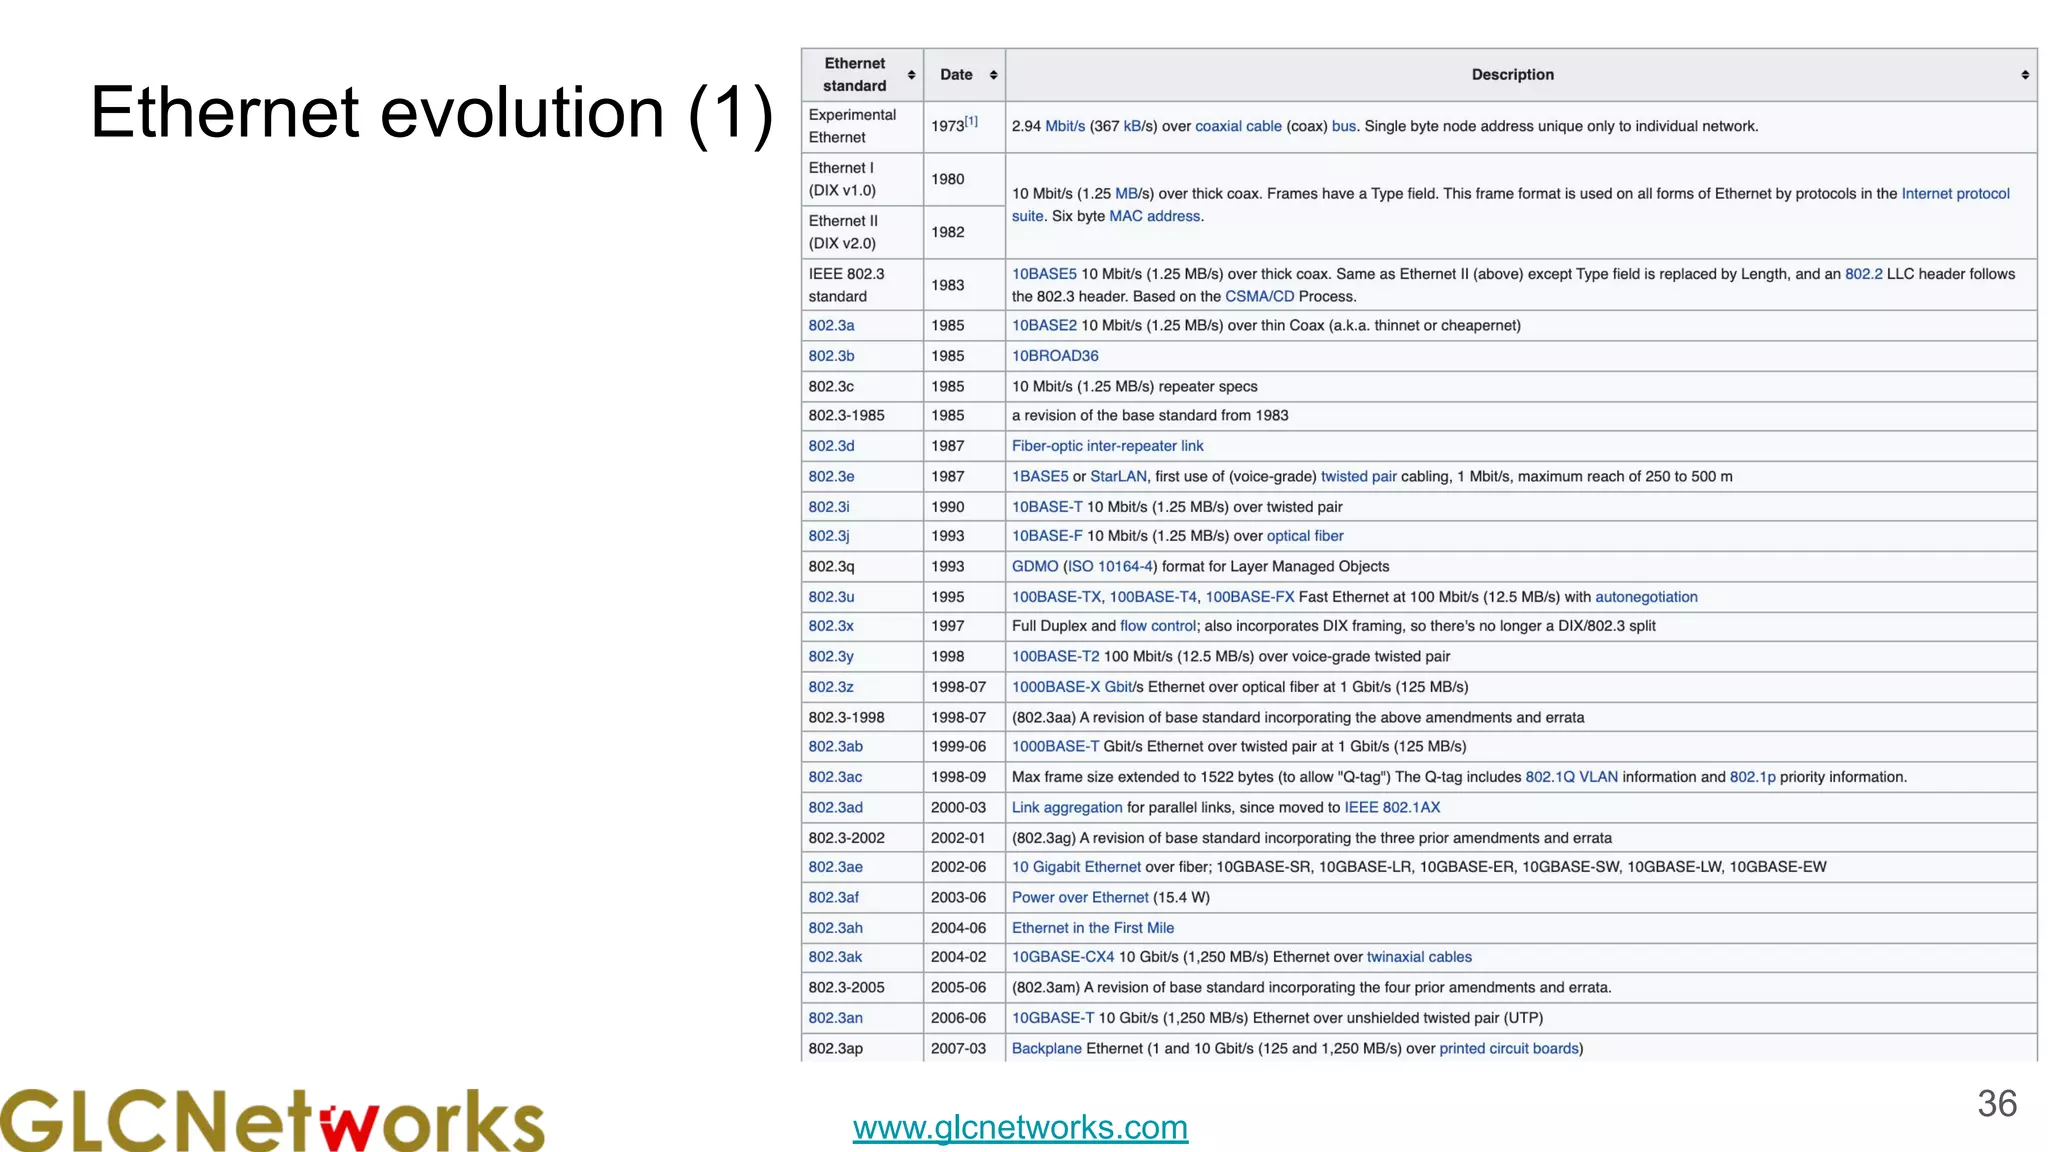Open the 10GBASE-T link
Image resolution: width=2048 pixels, height=1152 pixels.
click(1053, 1018)
